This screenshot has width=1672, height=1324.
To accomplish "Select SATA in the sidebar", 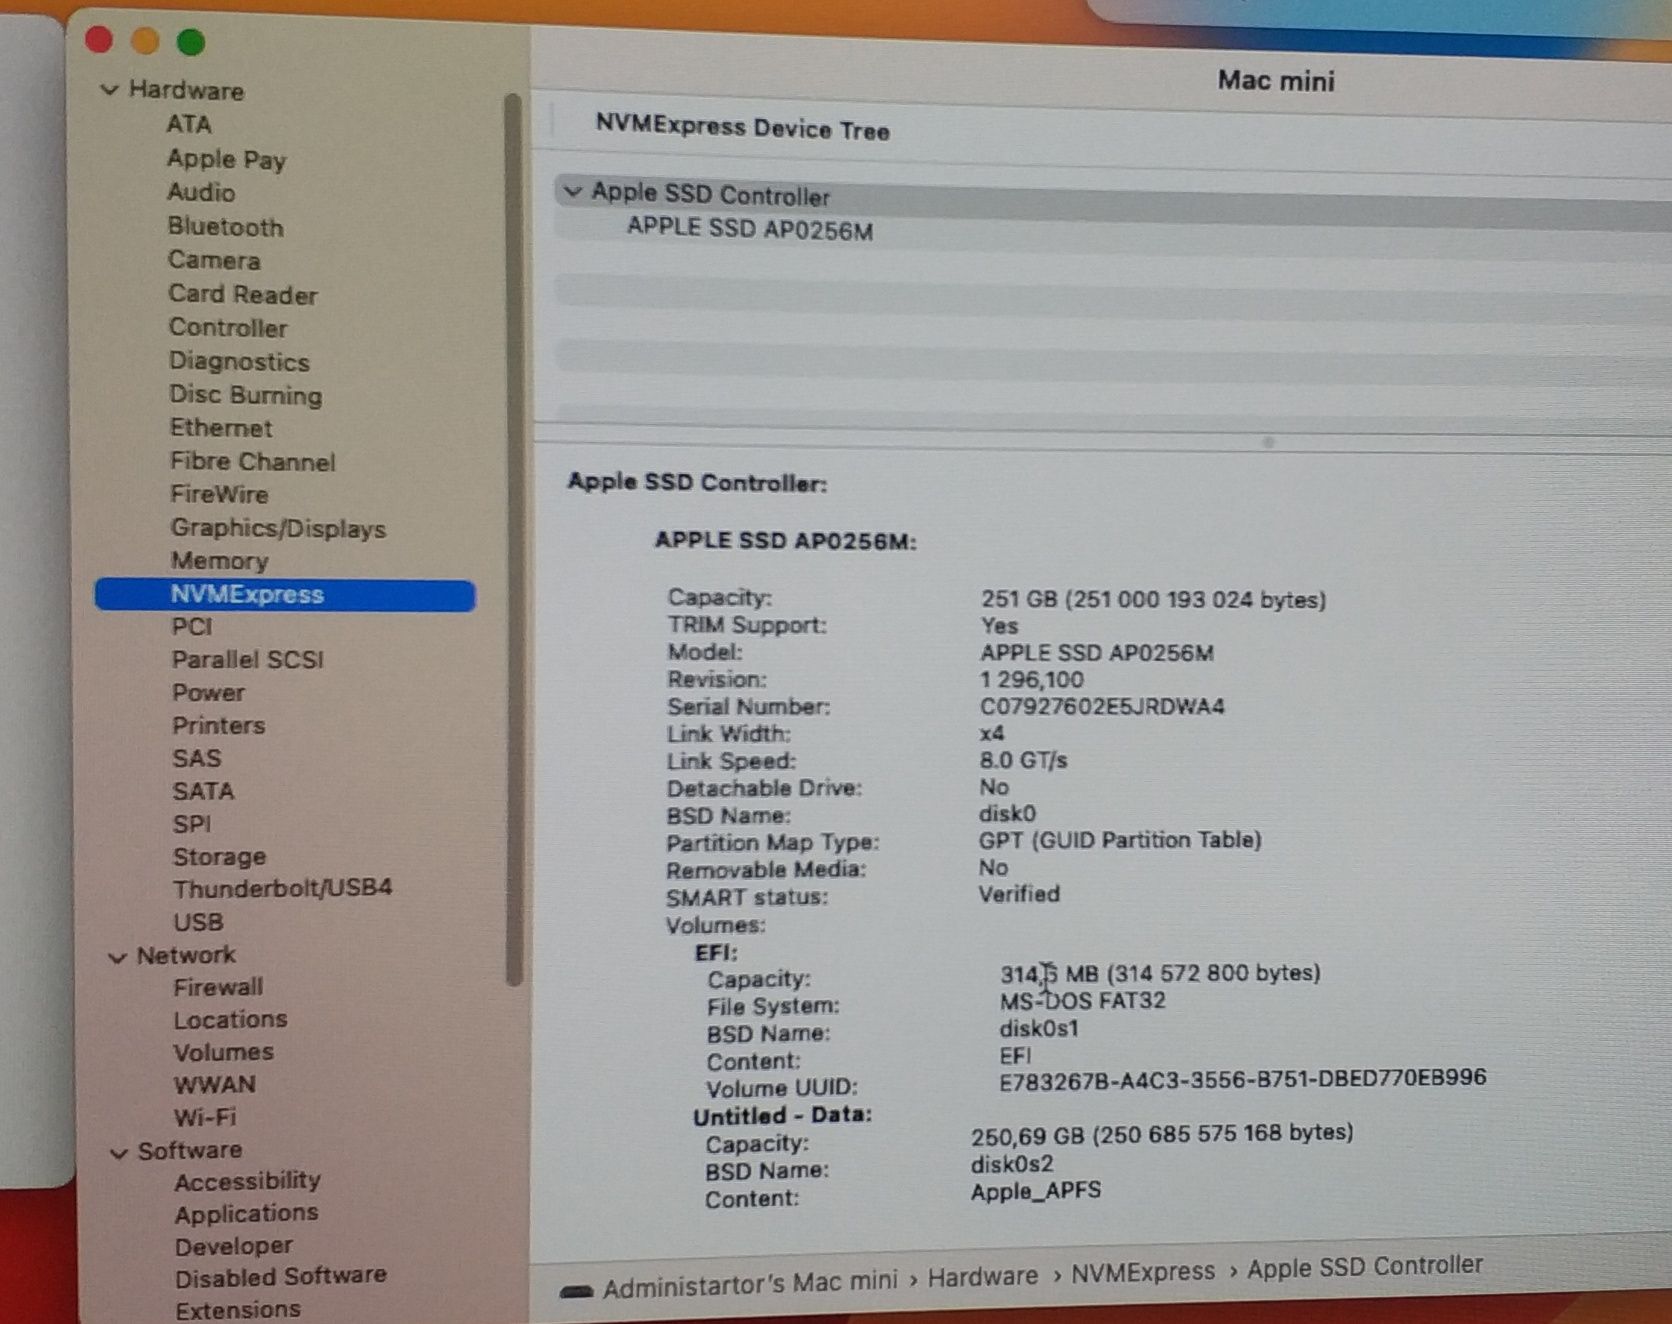I will pos(203,791).
